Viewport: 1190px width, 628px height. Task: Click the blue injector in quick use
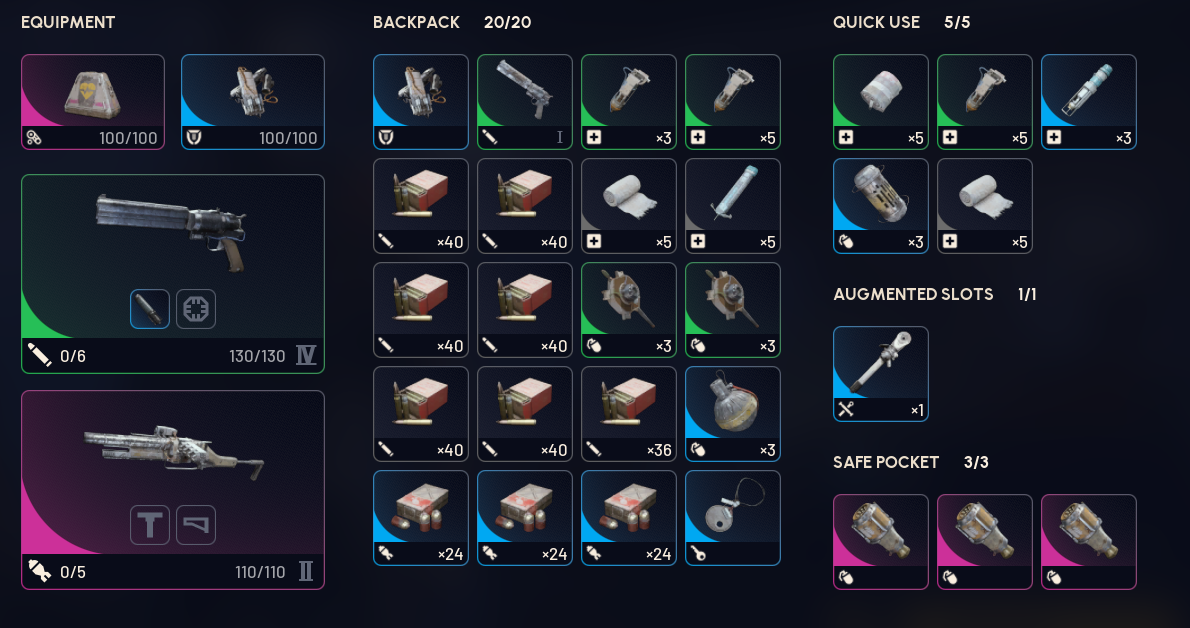click(1088, 102)
